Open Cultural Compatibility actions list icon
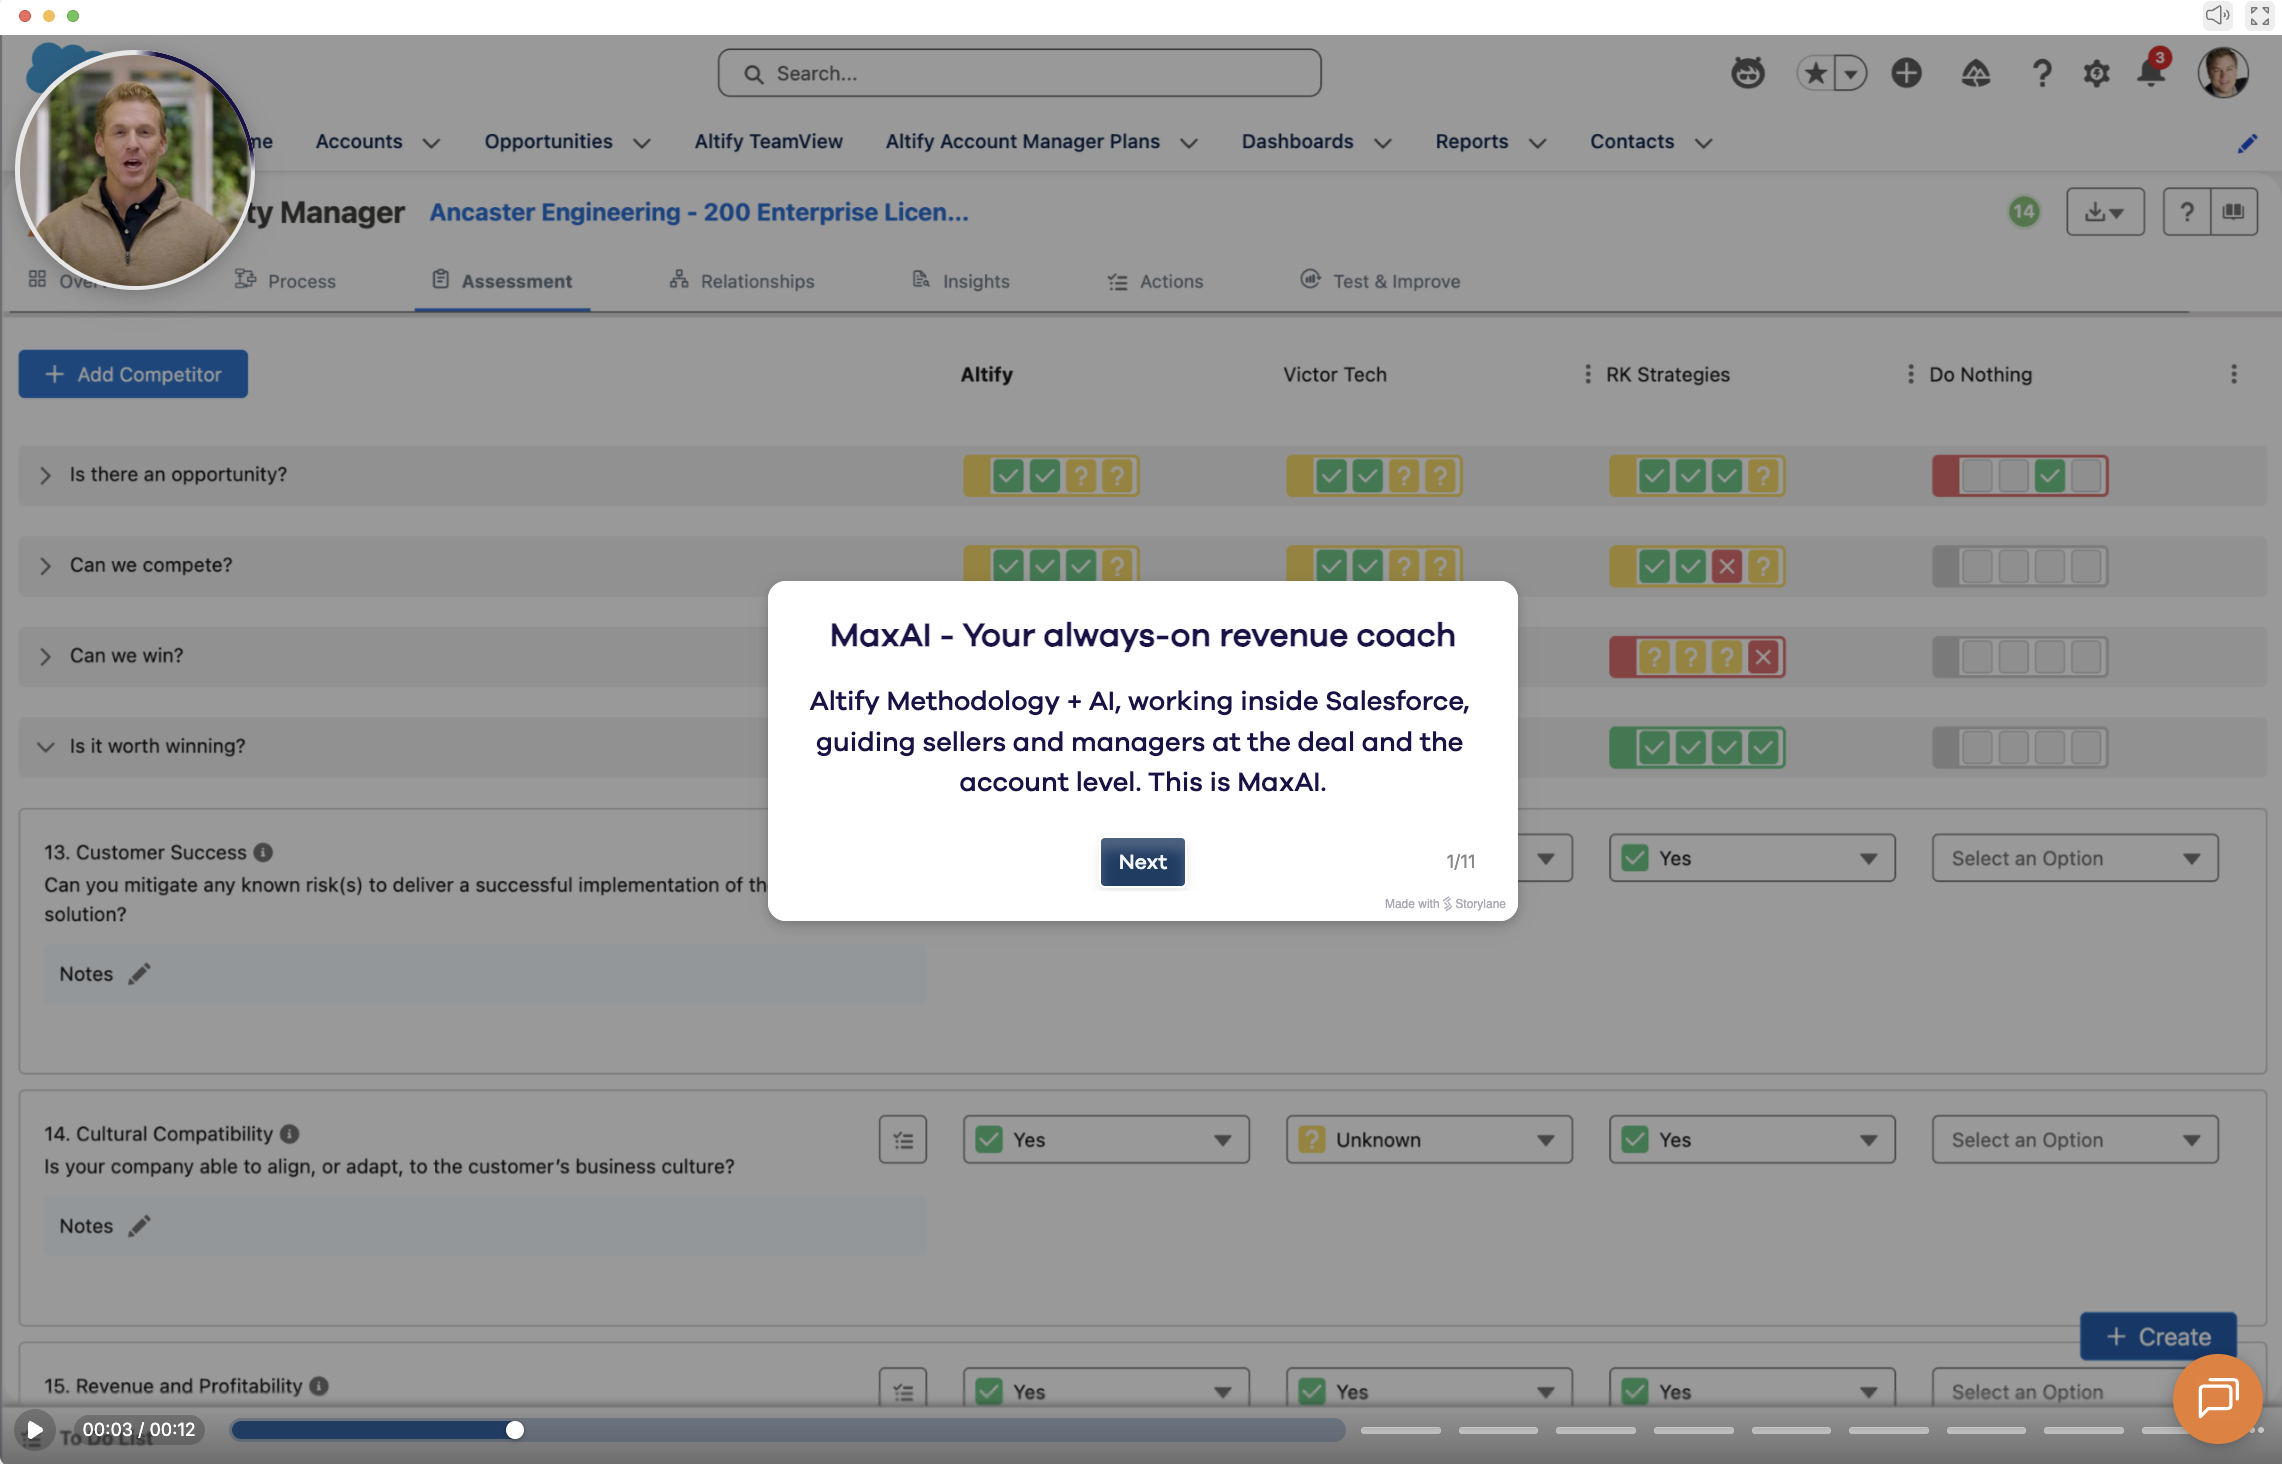The width and height of the screenshot is (2282, 1464). click(903, 1140)
